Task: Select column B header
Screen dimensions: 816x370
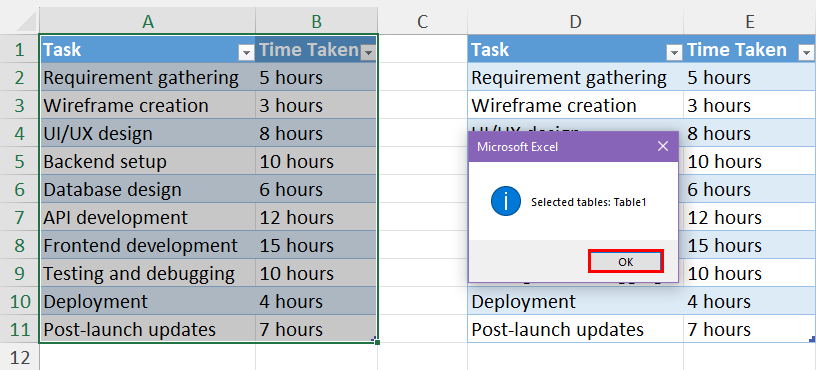Action: [316, 21]
